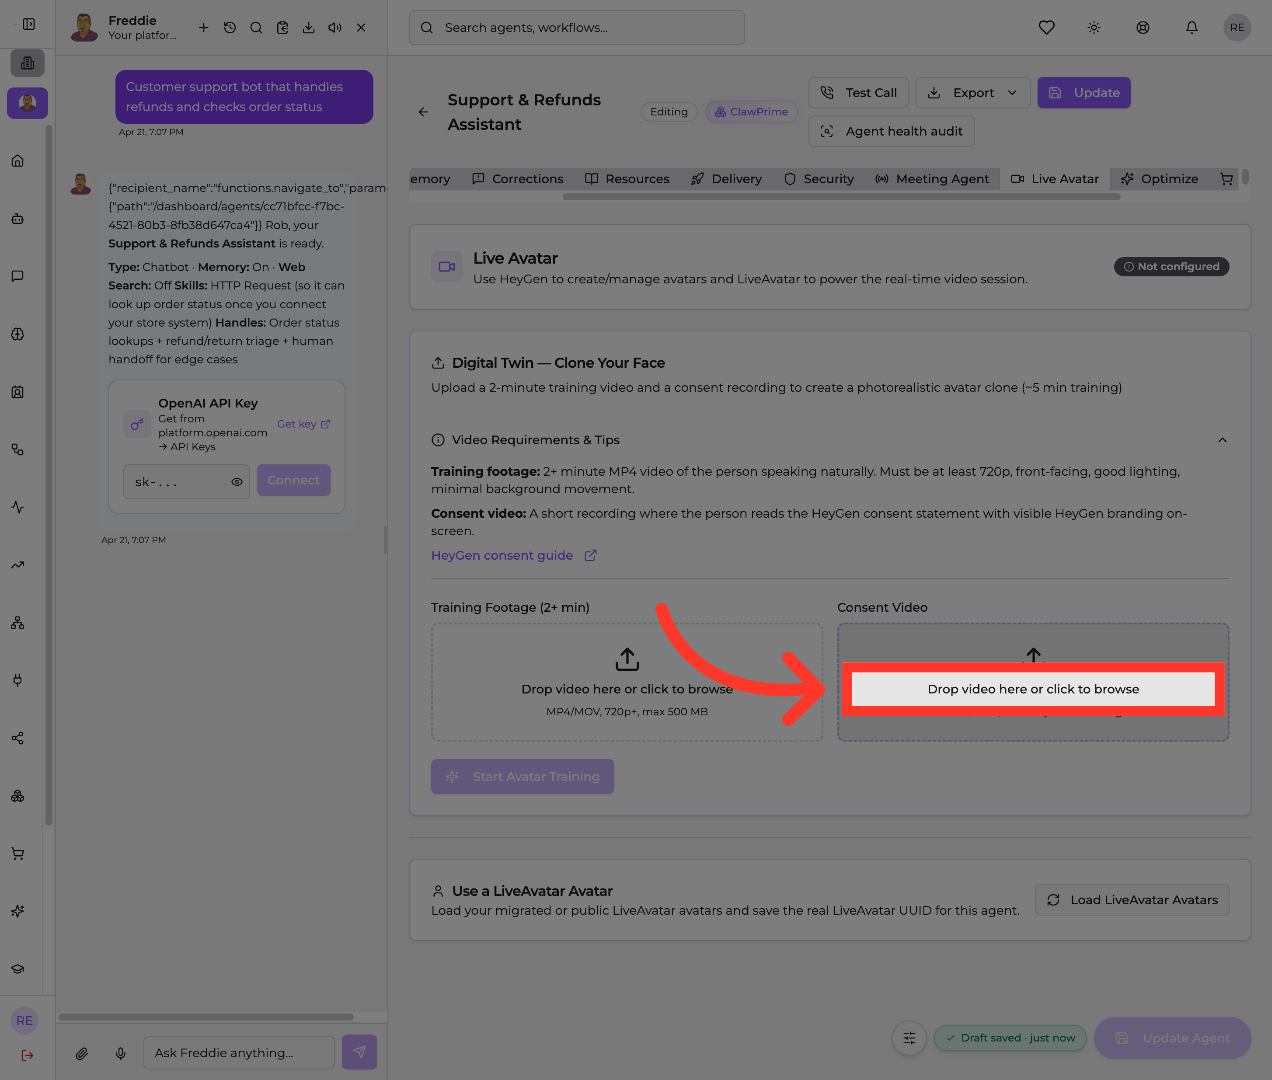Click the Update Agent button
The width and height of the screenshot is (1272, 1080).
(1173, 1038)
